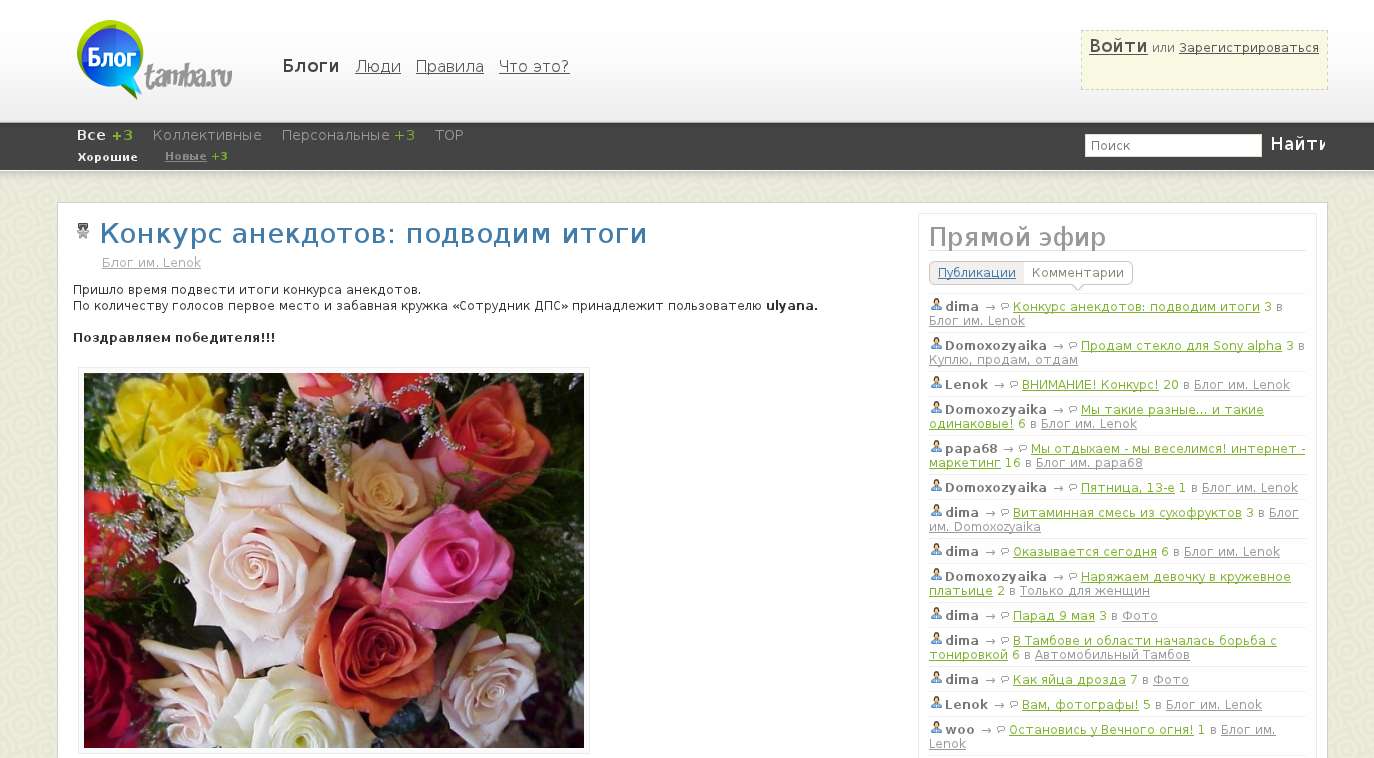Open 'Наряжаем девочку в кружевное платьице' link
1374x758 pixels.
1110,584
